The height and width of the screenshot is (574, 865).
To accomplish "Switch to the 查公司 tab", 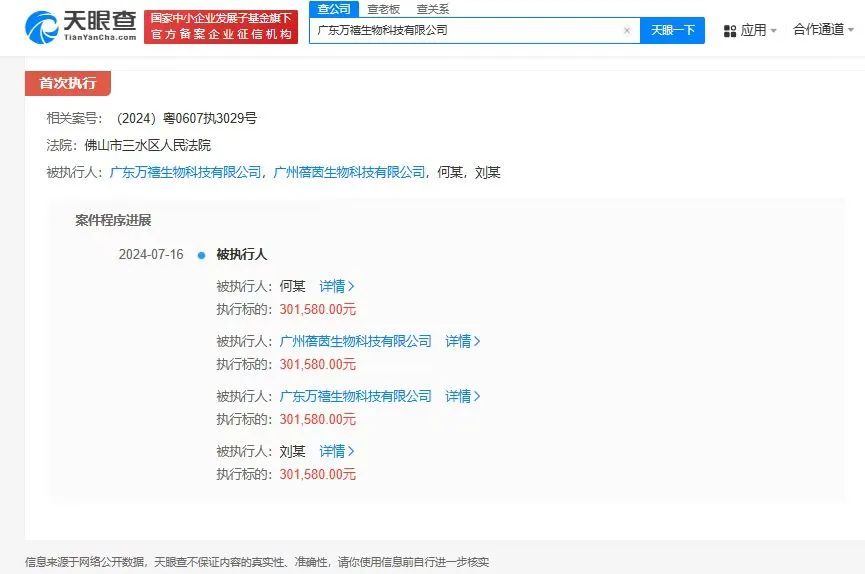I will tap(334, 9).
